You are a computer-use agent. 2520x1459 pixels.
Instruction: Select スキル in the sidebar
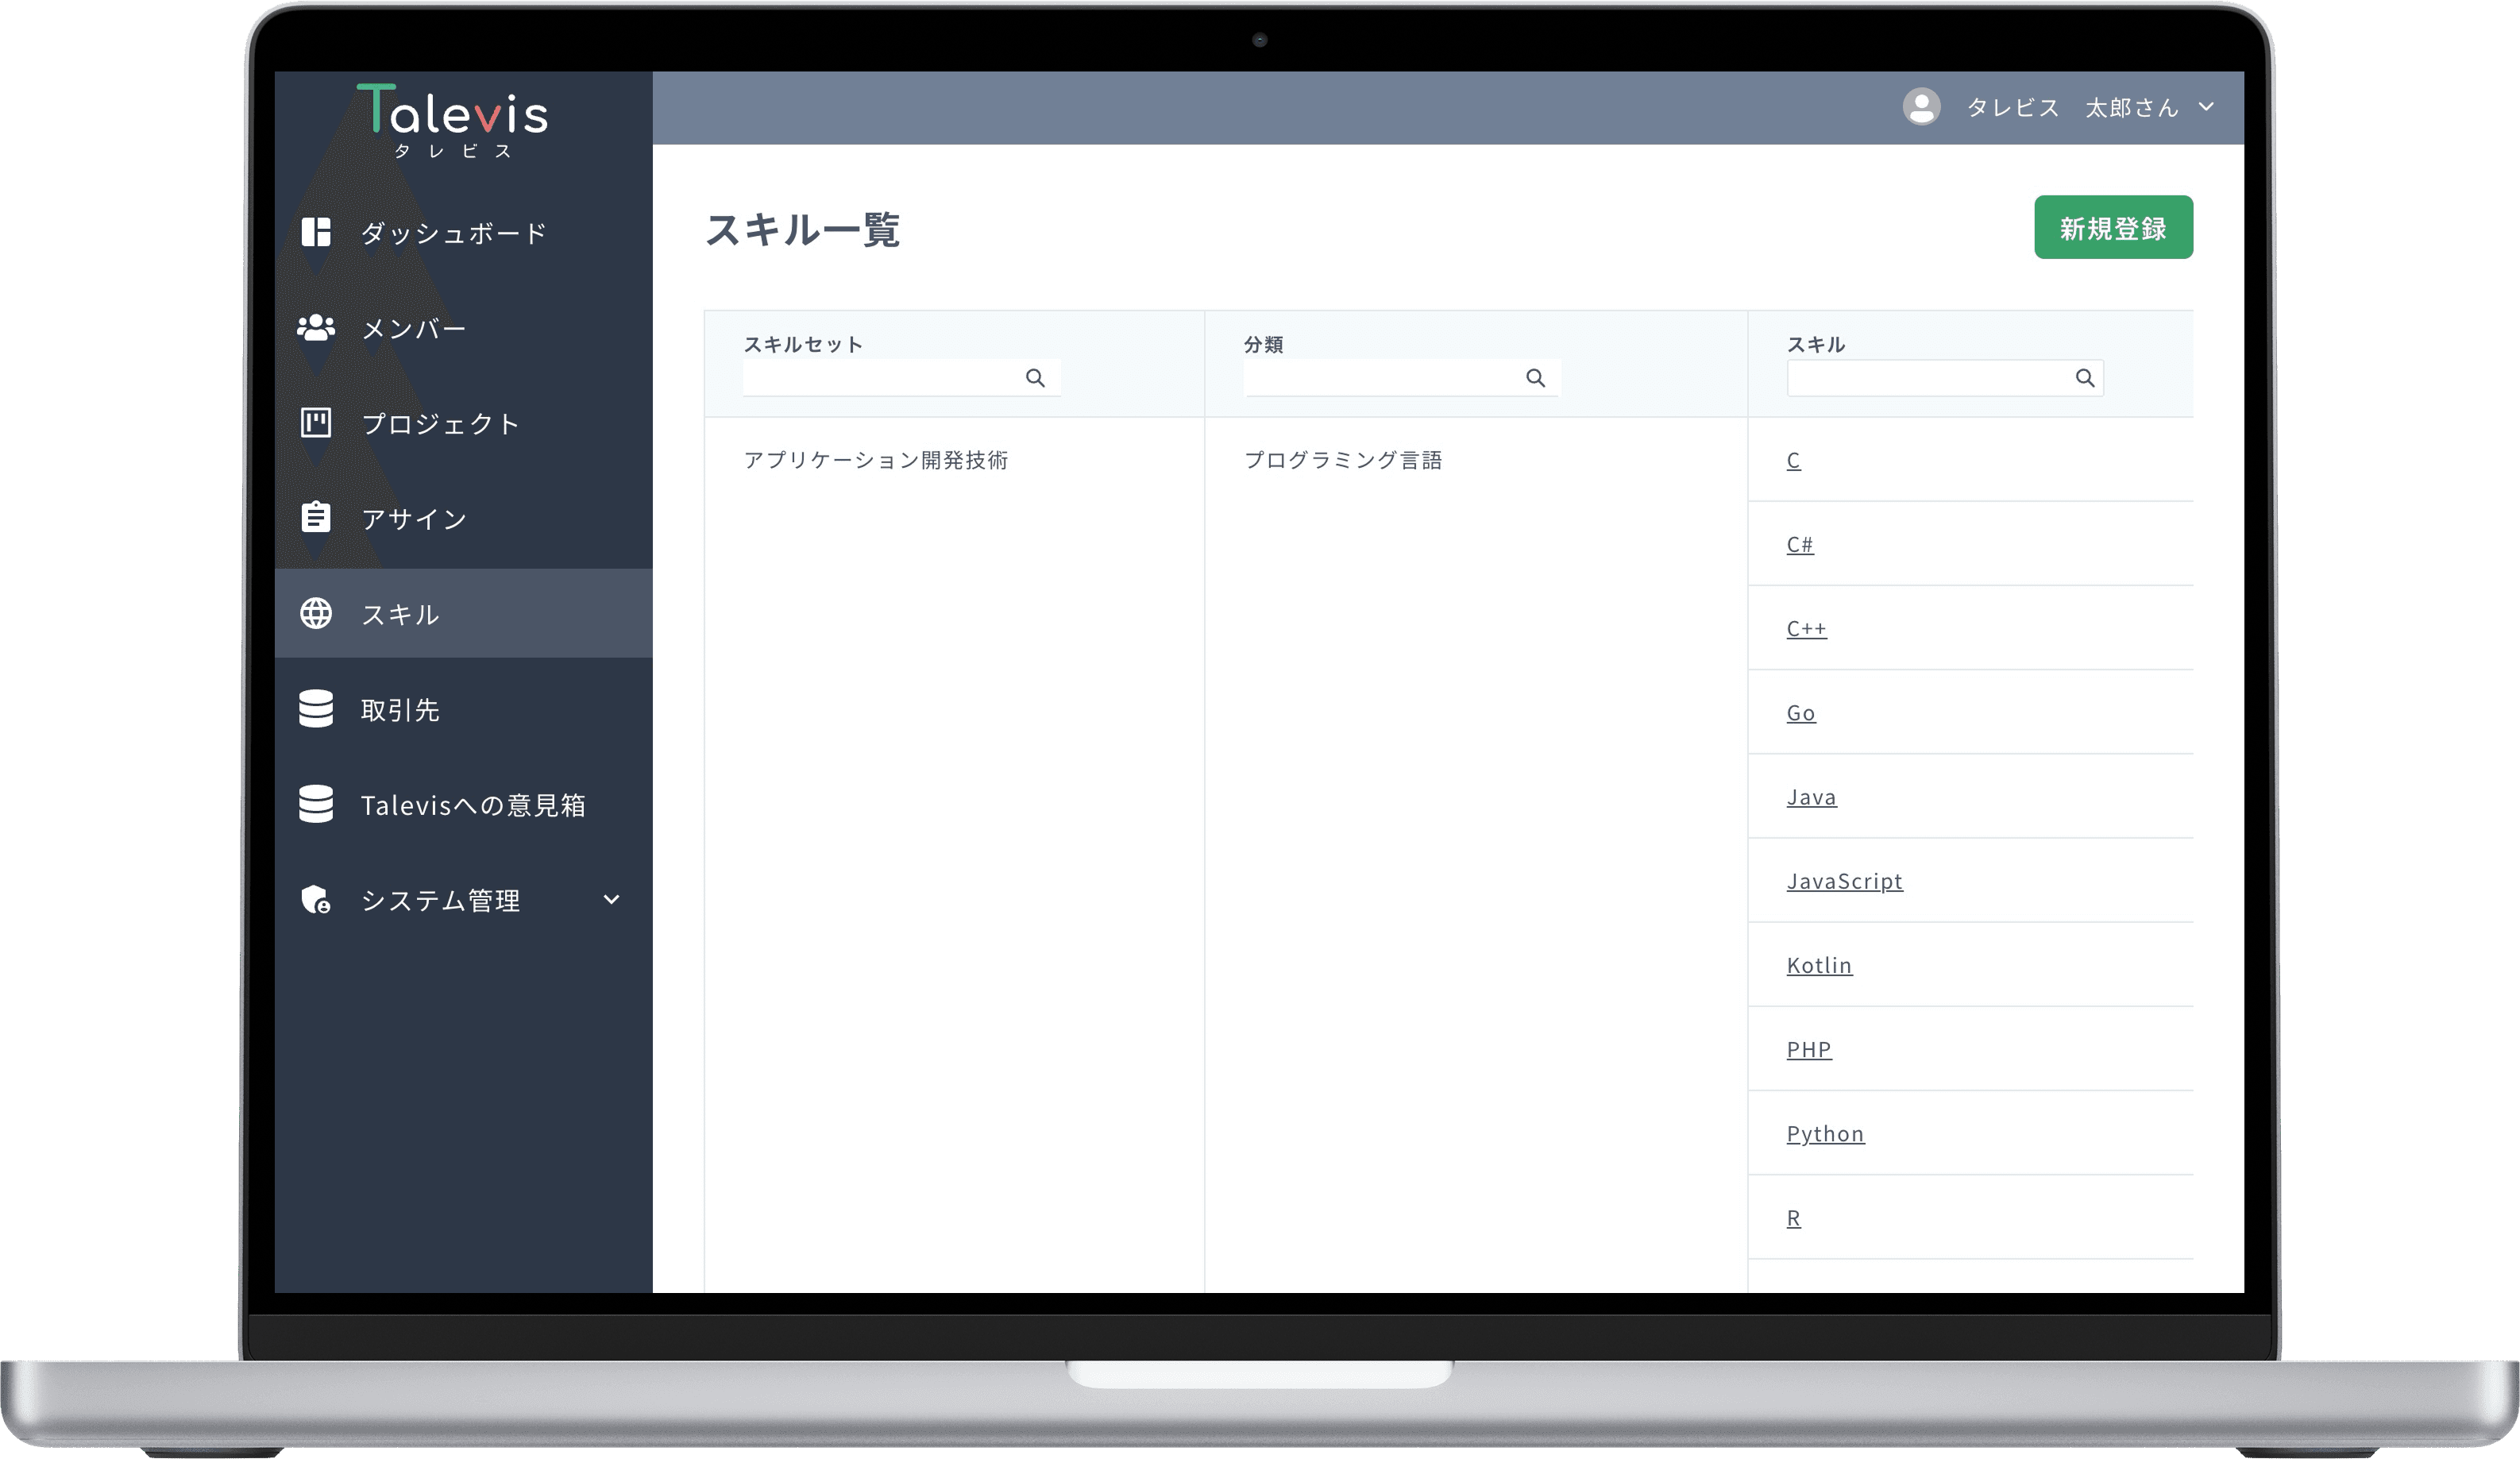(x=464, y=613)
